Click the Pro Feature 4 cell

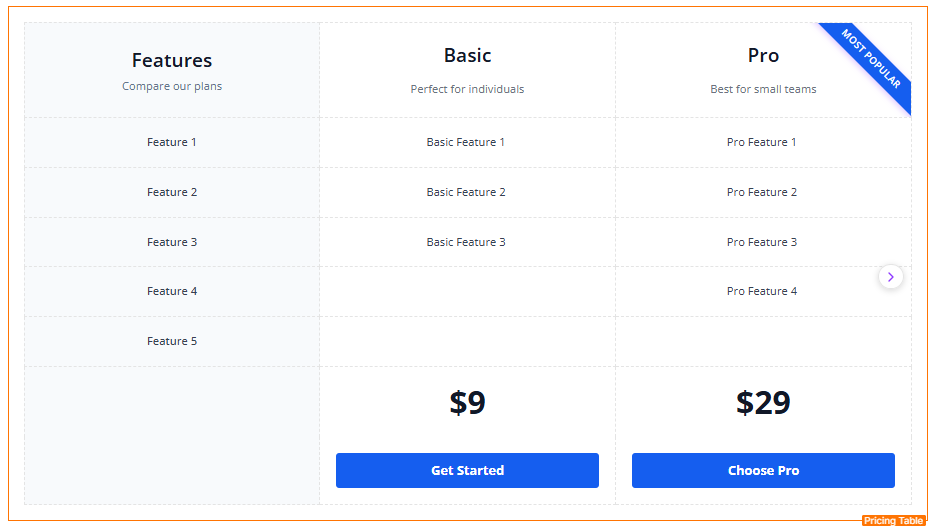coord(762,291)
